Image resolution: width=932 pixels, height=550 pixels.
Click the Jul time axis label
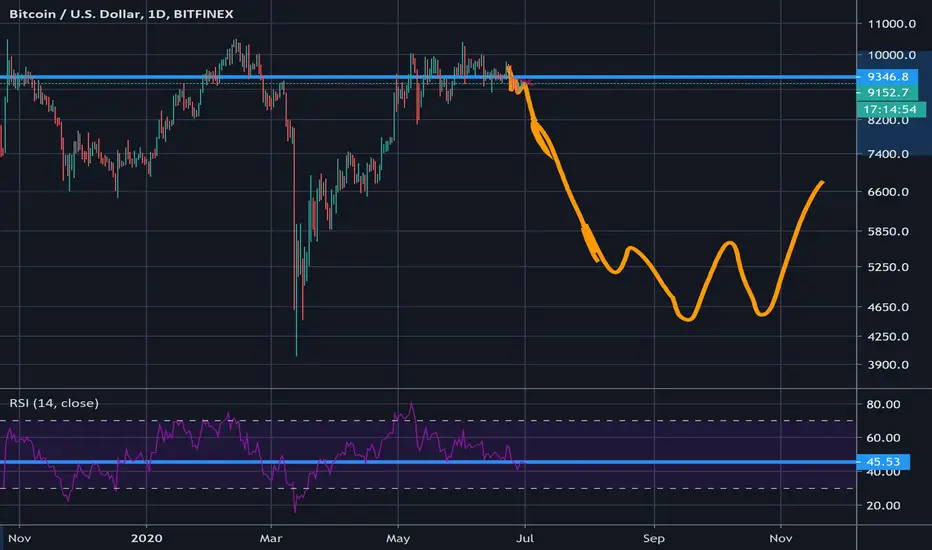click(525, 538)
